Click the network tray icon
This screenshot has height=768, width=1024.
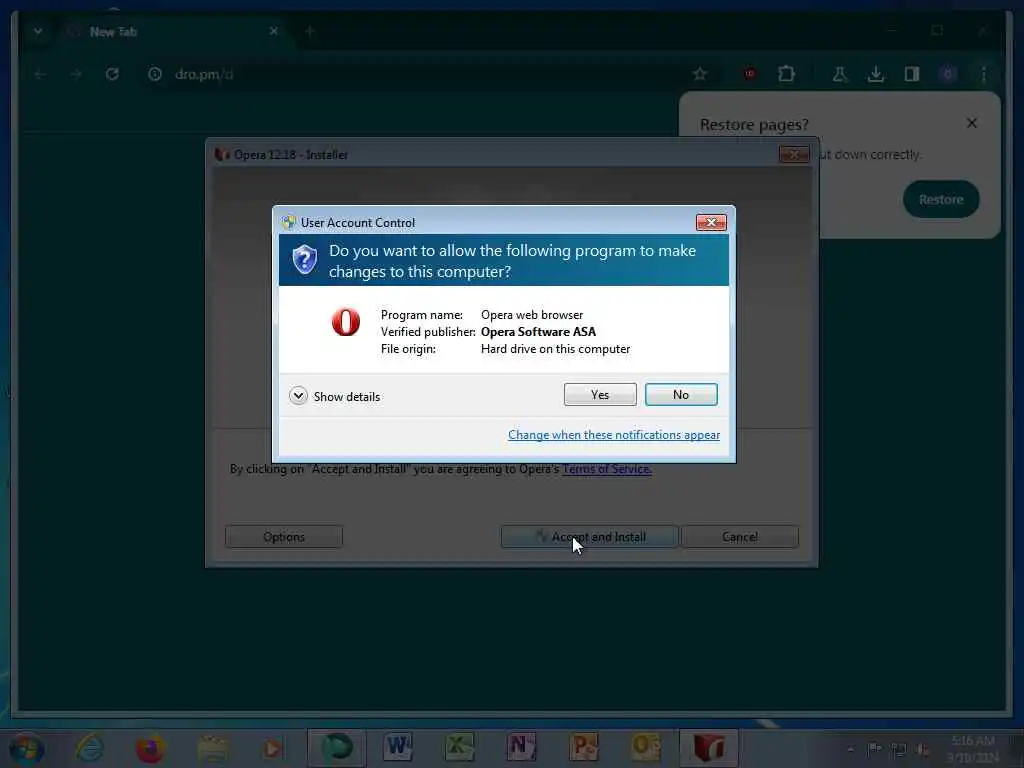tap(899, 749)
